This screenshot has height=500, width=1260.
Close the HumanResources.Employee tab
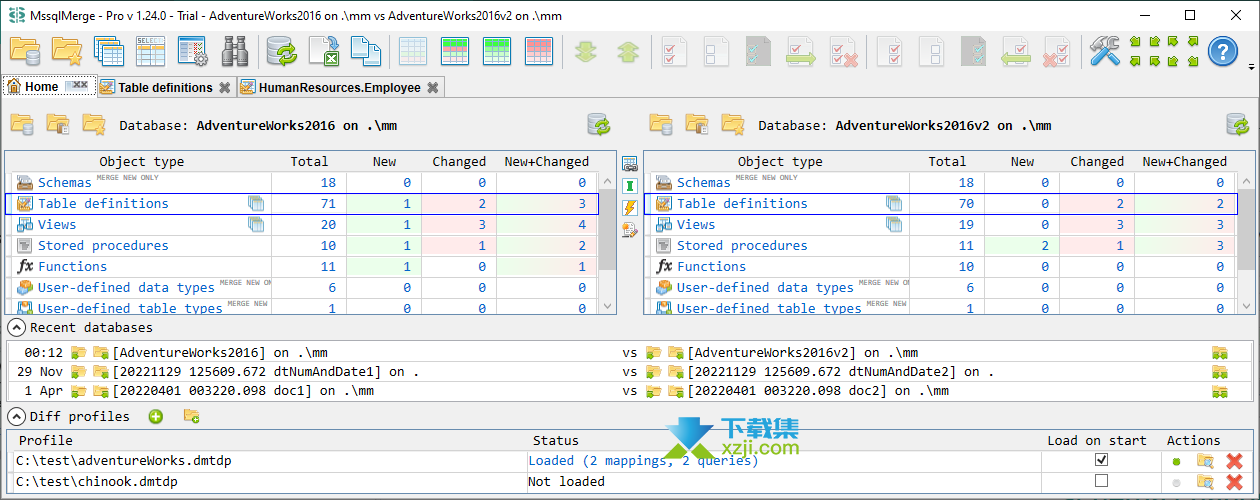(433, 87)
